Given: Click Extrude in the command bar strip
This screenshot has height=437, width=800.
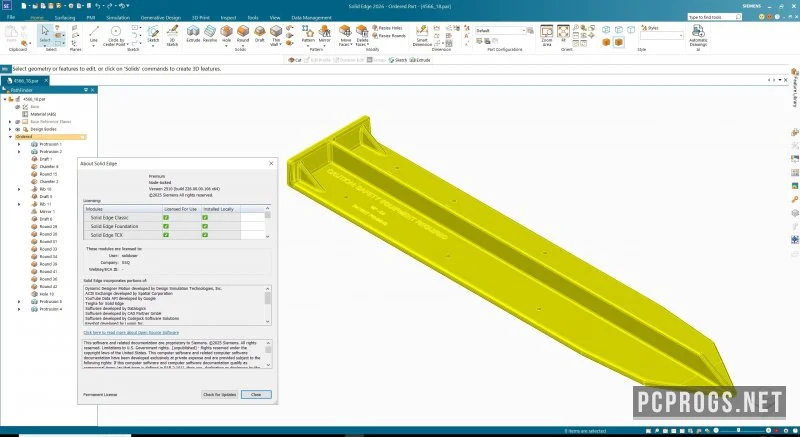Looking at the screenshot, I should click(420, 60).
